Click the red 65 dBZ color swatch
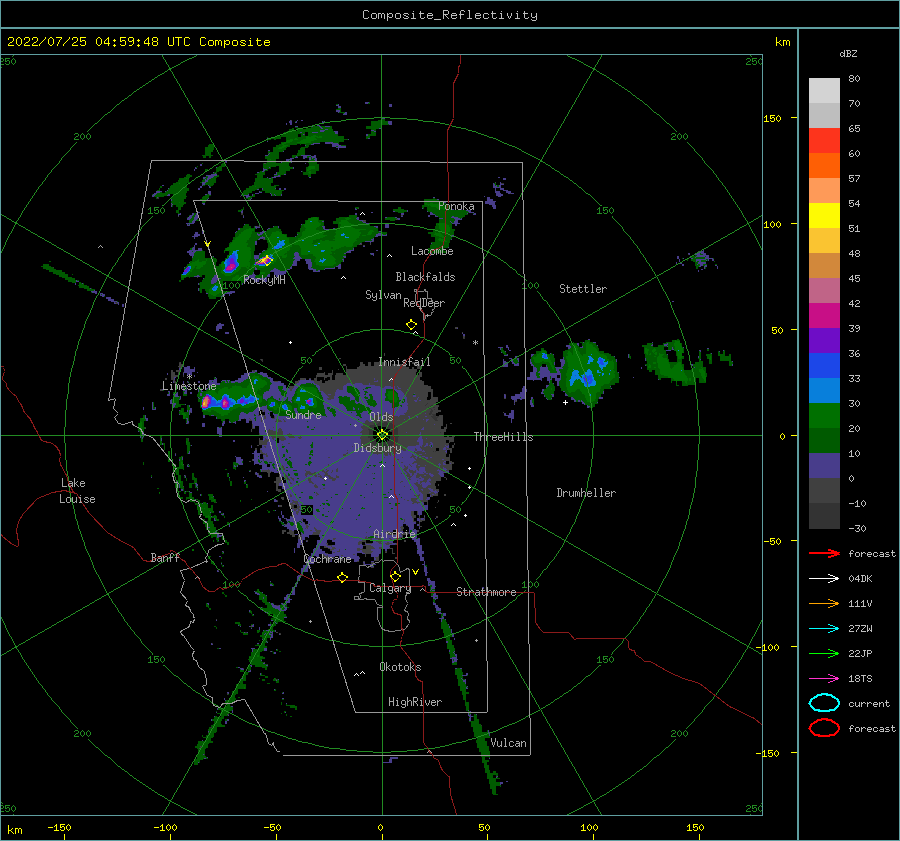Image resolution: width=900 pixels, height=841 pixels. click(824, 140)
